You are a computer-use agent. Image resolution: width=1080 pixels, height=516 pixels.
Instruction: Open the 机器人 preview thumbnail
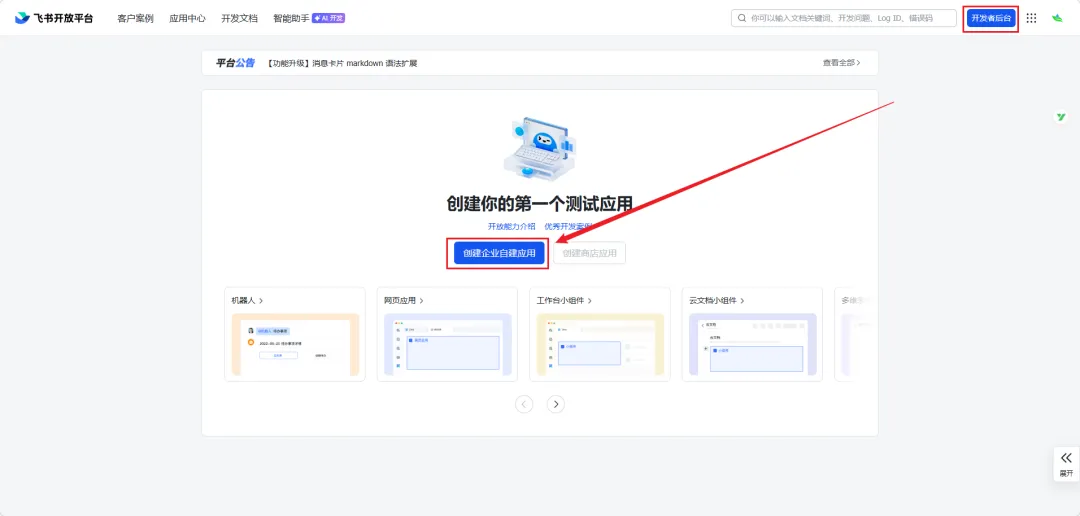point(295,344)
